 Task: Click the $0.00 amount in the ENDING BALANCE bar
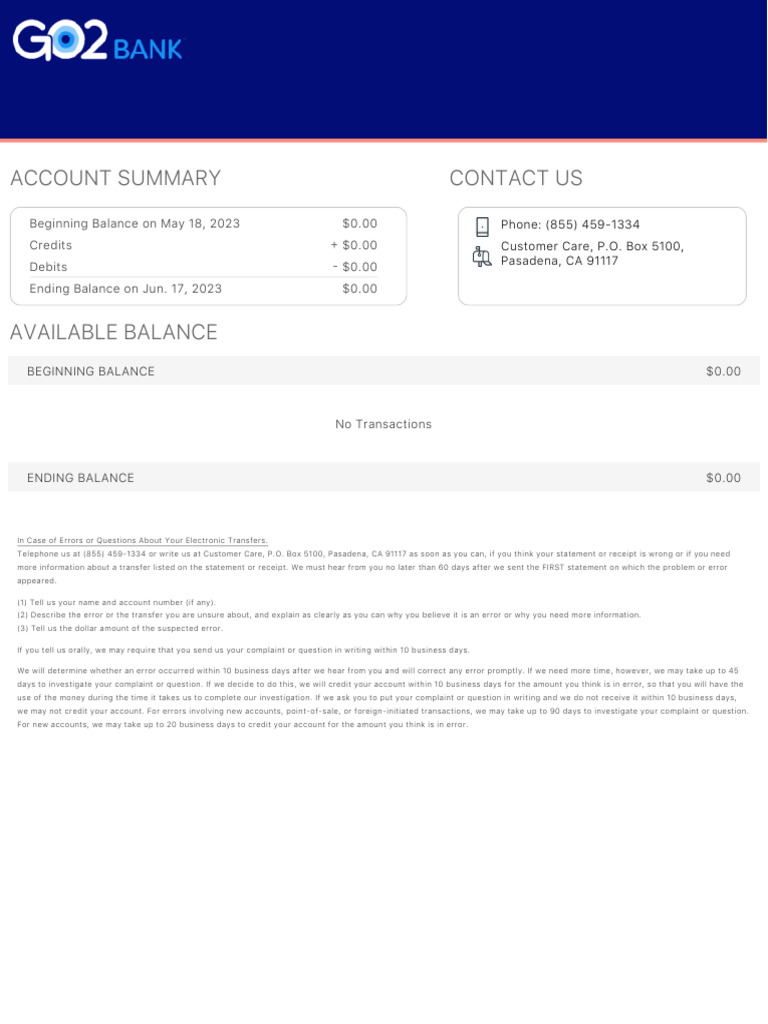[723, 479]
